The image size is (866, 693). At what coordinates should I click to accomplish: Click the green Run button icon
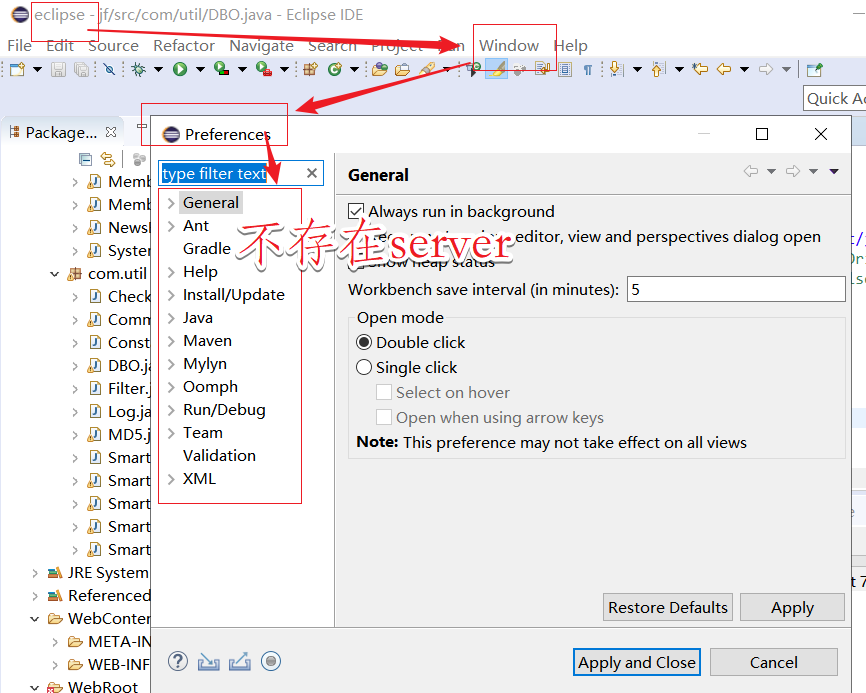pos(179,70)
